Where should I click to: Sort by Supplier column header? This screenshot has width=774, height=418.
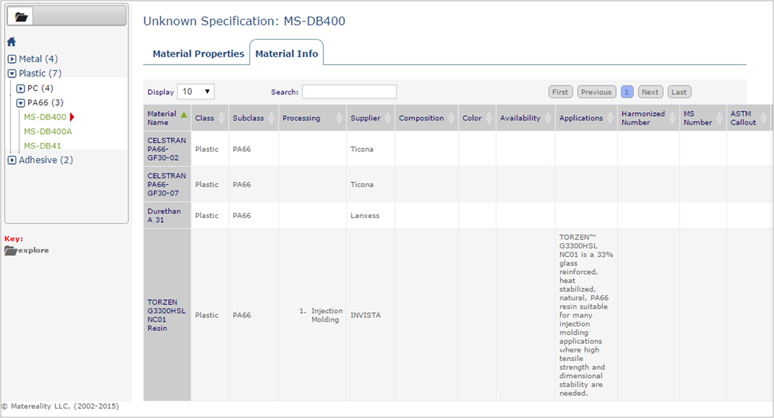pyautogui.click(x=370, y=118)
